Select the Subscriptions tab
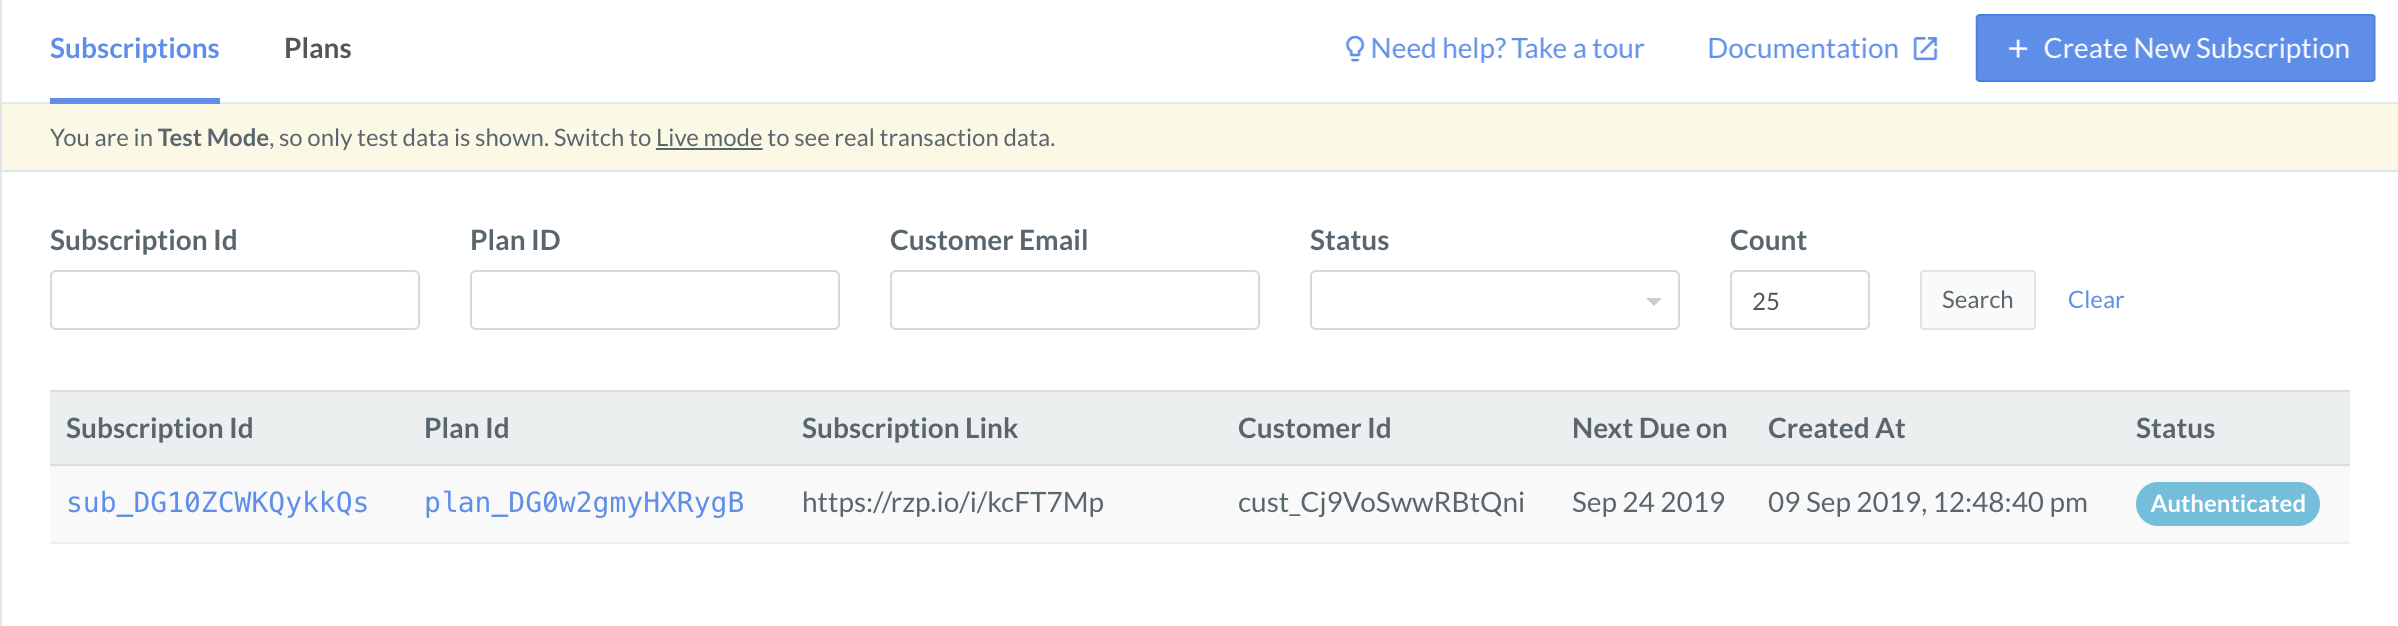Screen dimensions: 2398x626 (x=135, y=49)
